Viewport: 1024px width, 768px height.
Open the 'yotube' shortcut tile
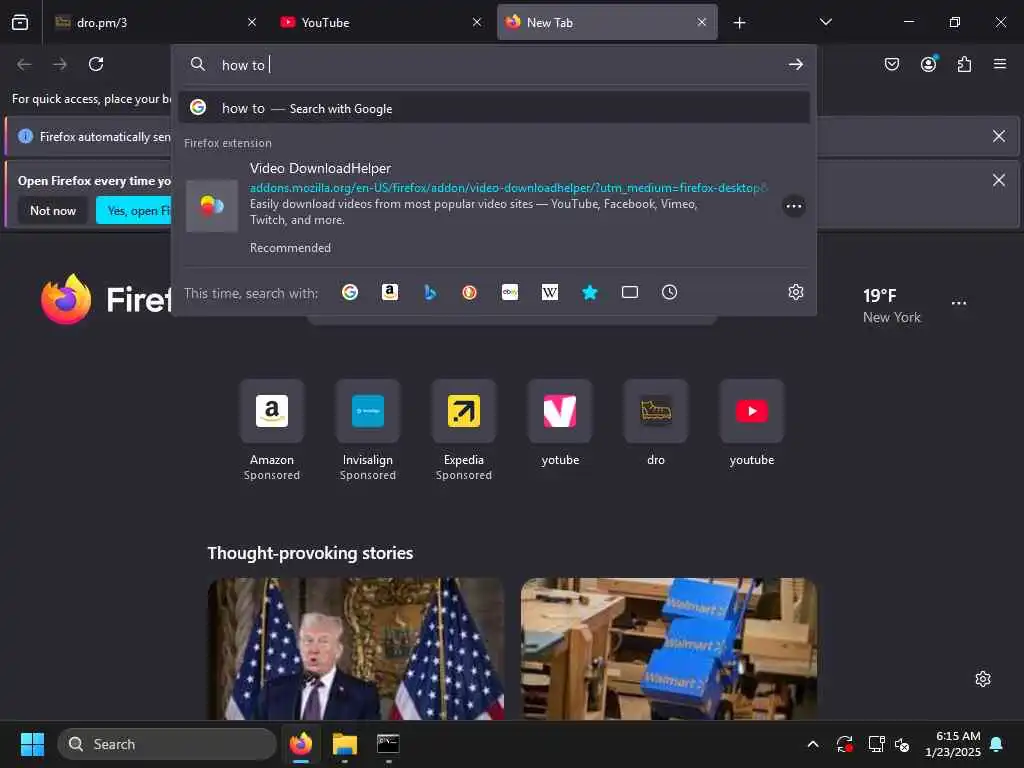point(560,424)
